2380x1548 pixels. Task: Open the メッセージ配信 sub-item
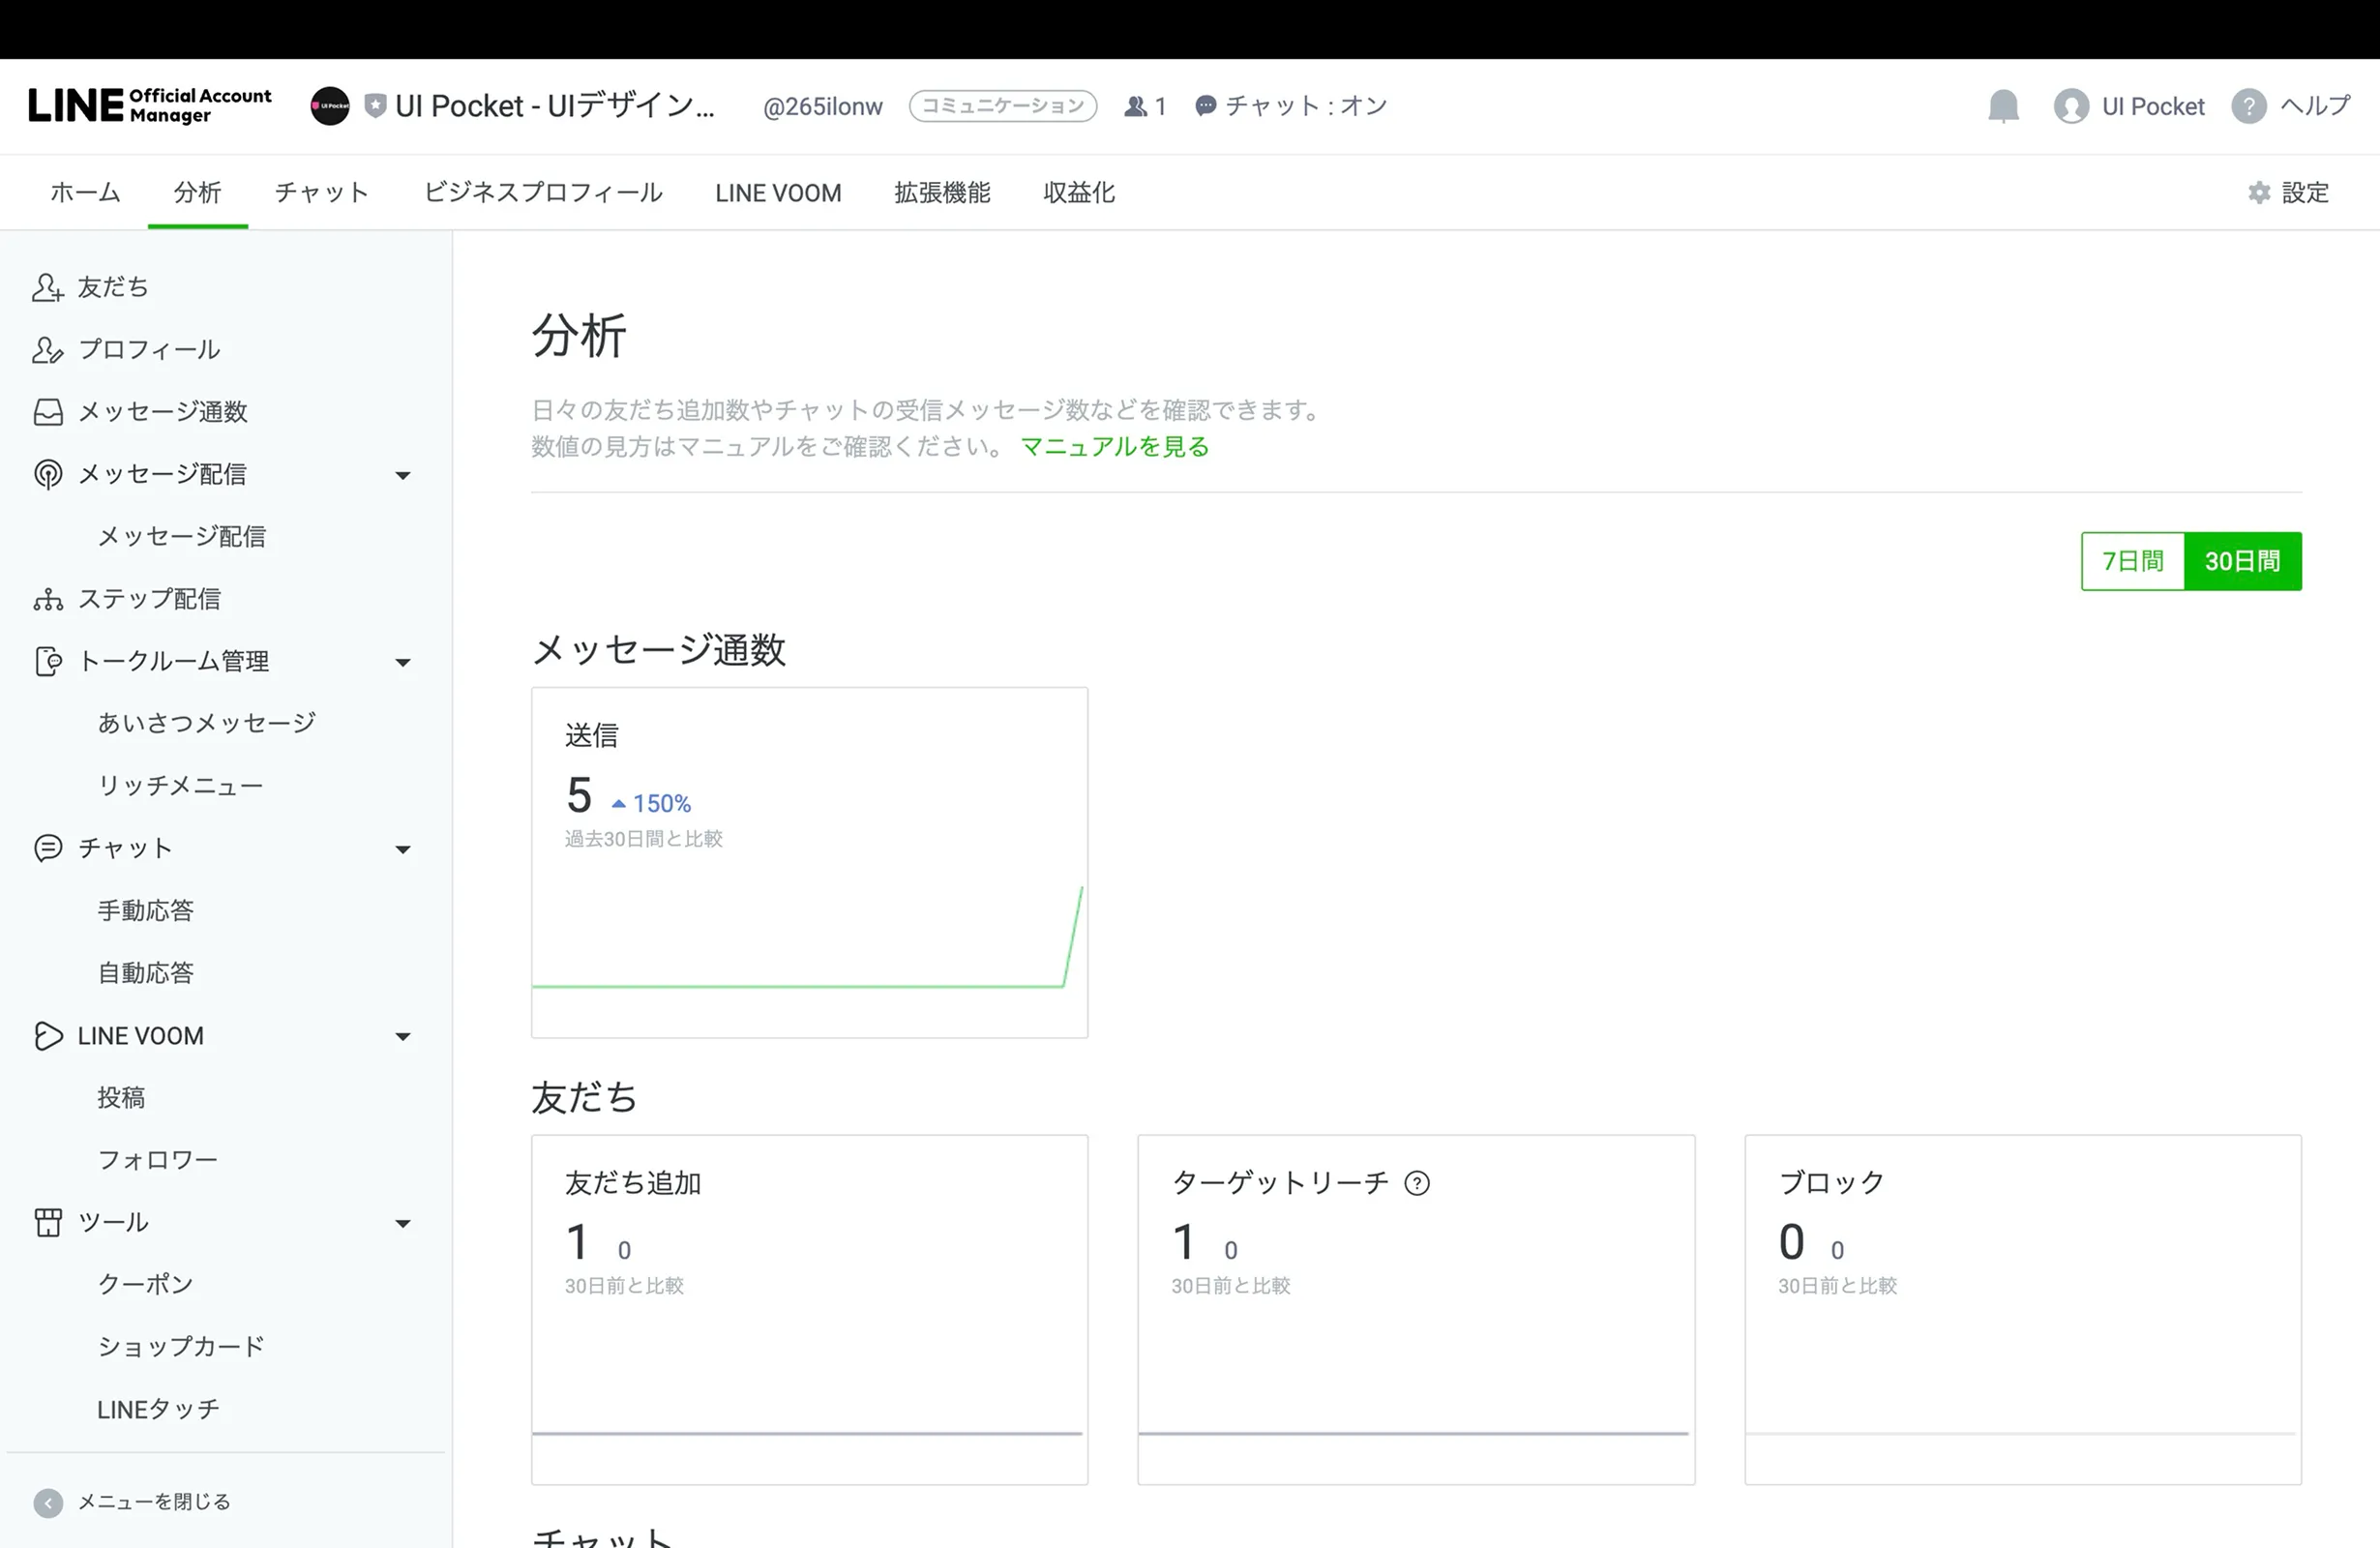click(x=182, y=537)
